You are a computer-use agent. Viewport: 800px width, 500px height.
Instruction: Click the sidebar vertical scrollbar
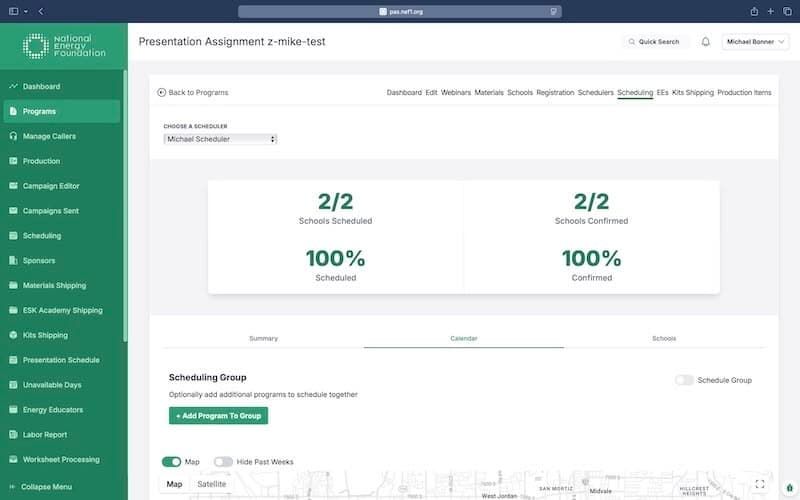(125, 200)
